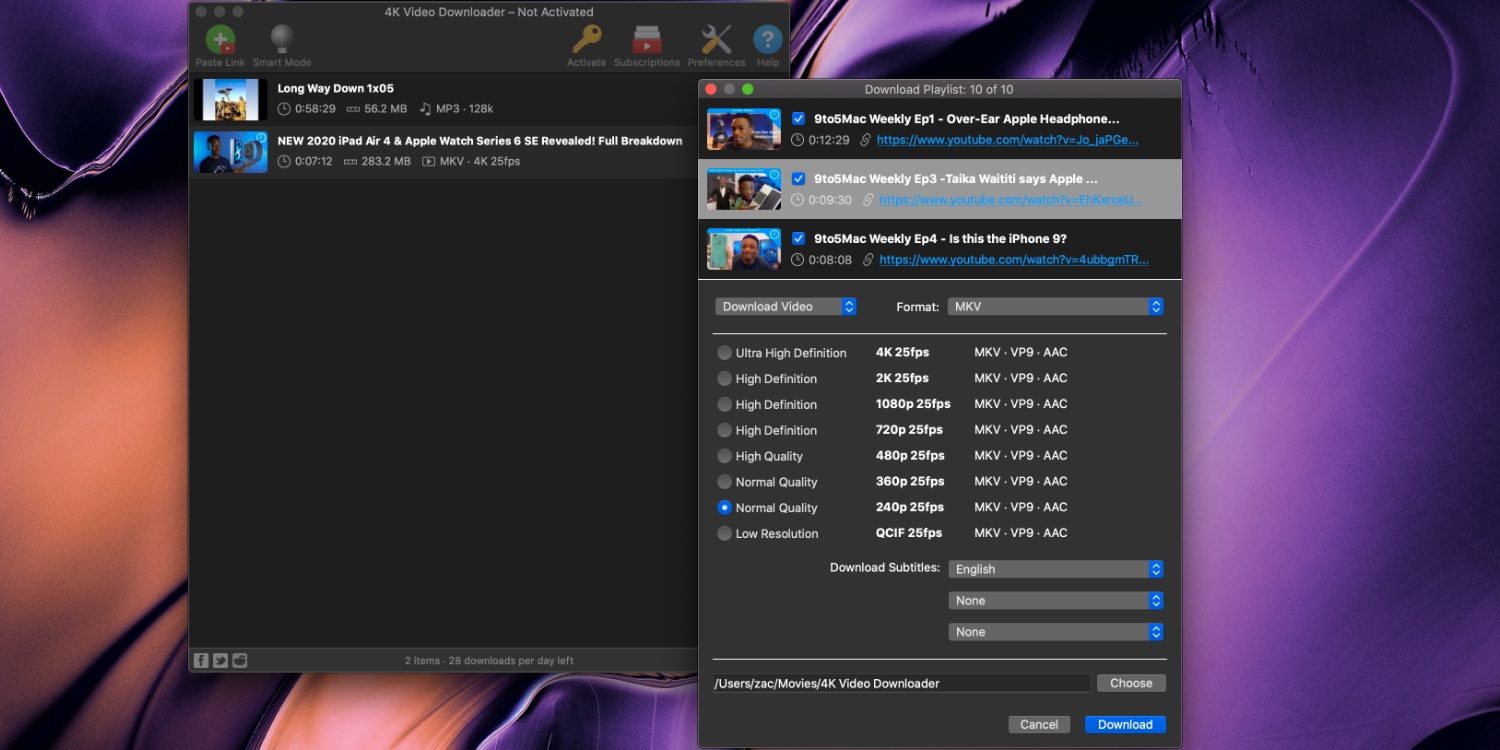Click the Twitter icon in the status bar
The image size is (1500, 750).
(x=220, y=660)
